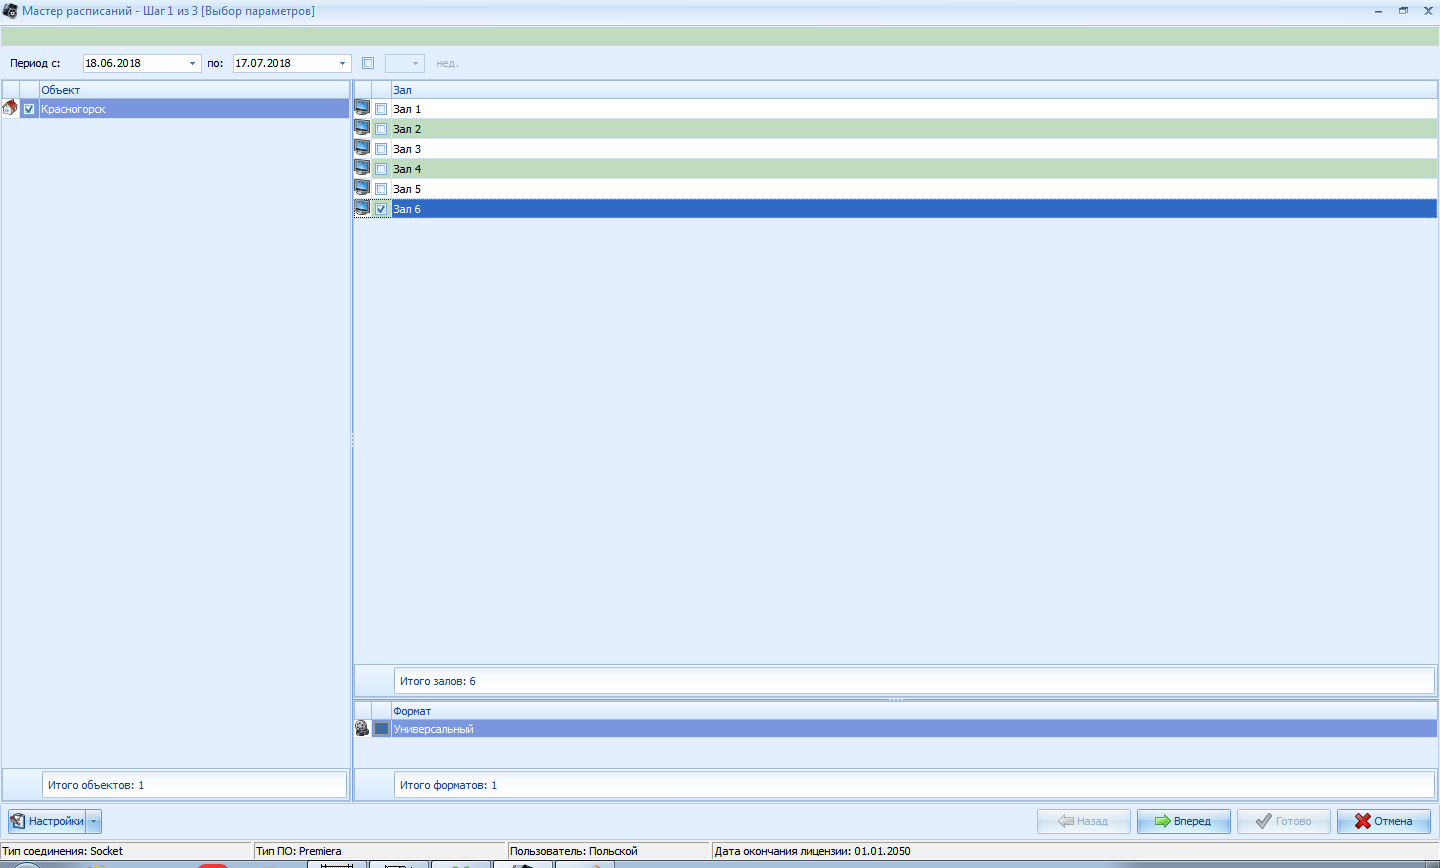Click the Назад button
The image size is (1440, 868).
click(1084, 821)
